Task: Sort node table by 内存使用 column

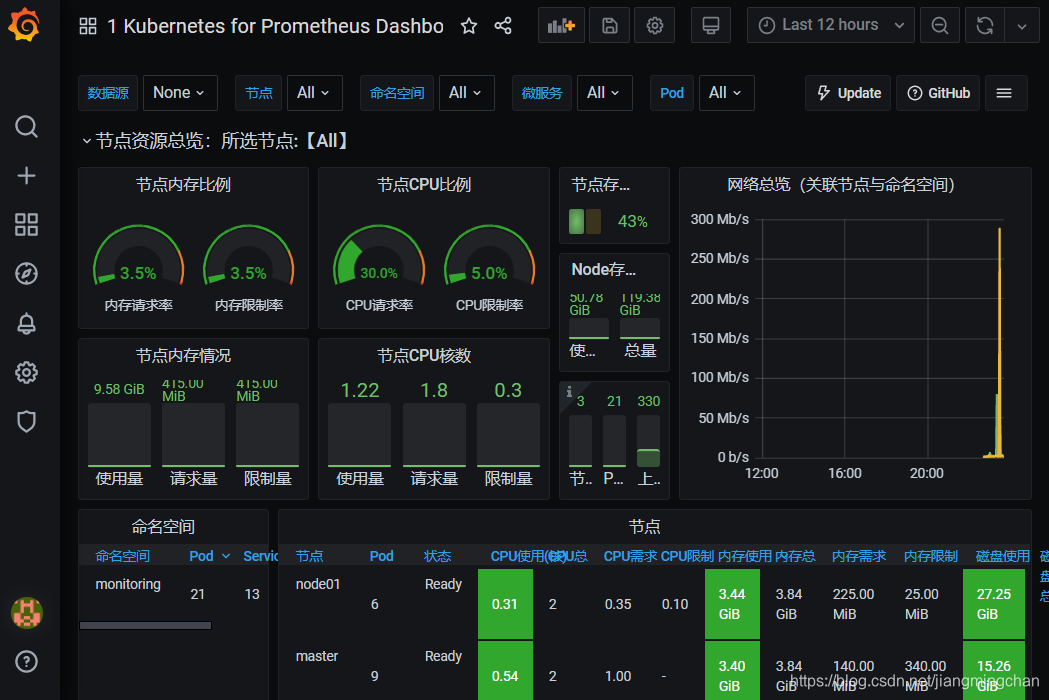Action: pyautogui.click(x=745, y=556)
